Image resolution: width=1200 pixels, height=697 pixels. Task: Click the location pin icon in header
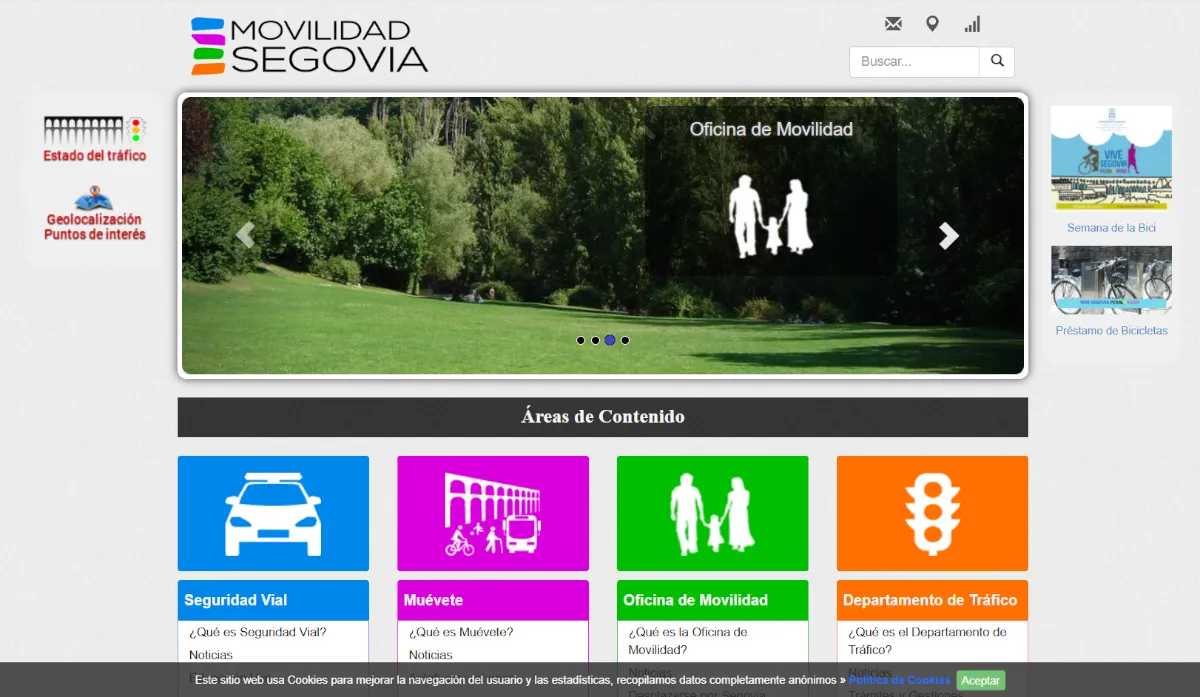pyautogui.click(x=932, y=23)
